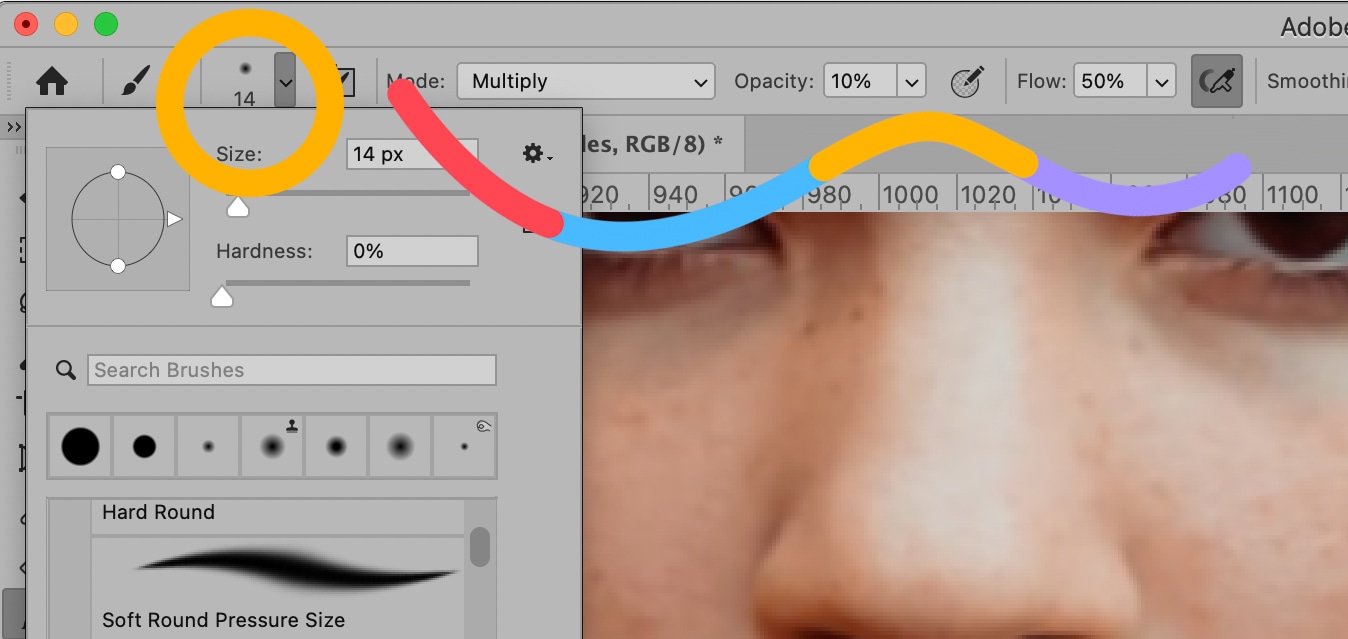1348x639 pixels.
Task: Toggle pressure for opacity button
Action: [x=967, y=81]
